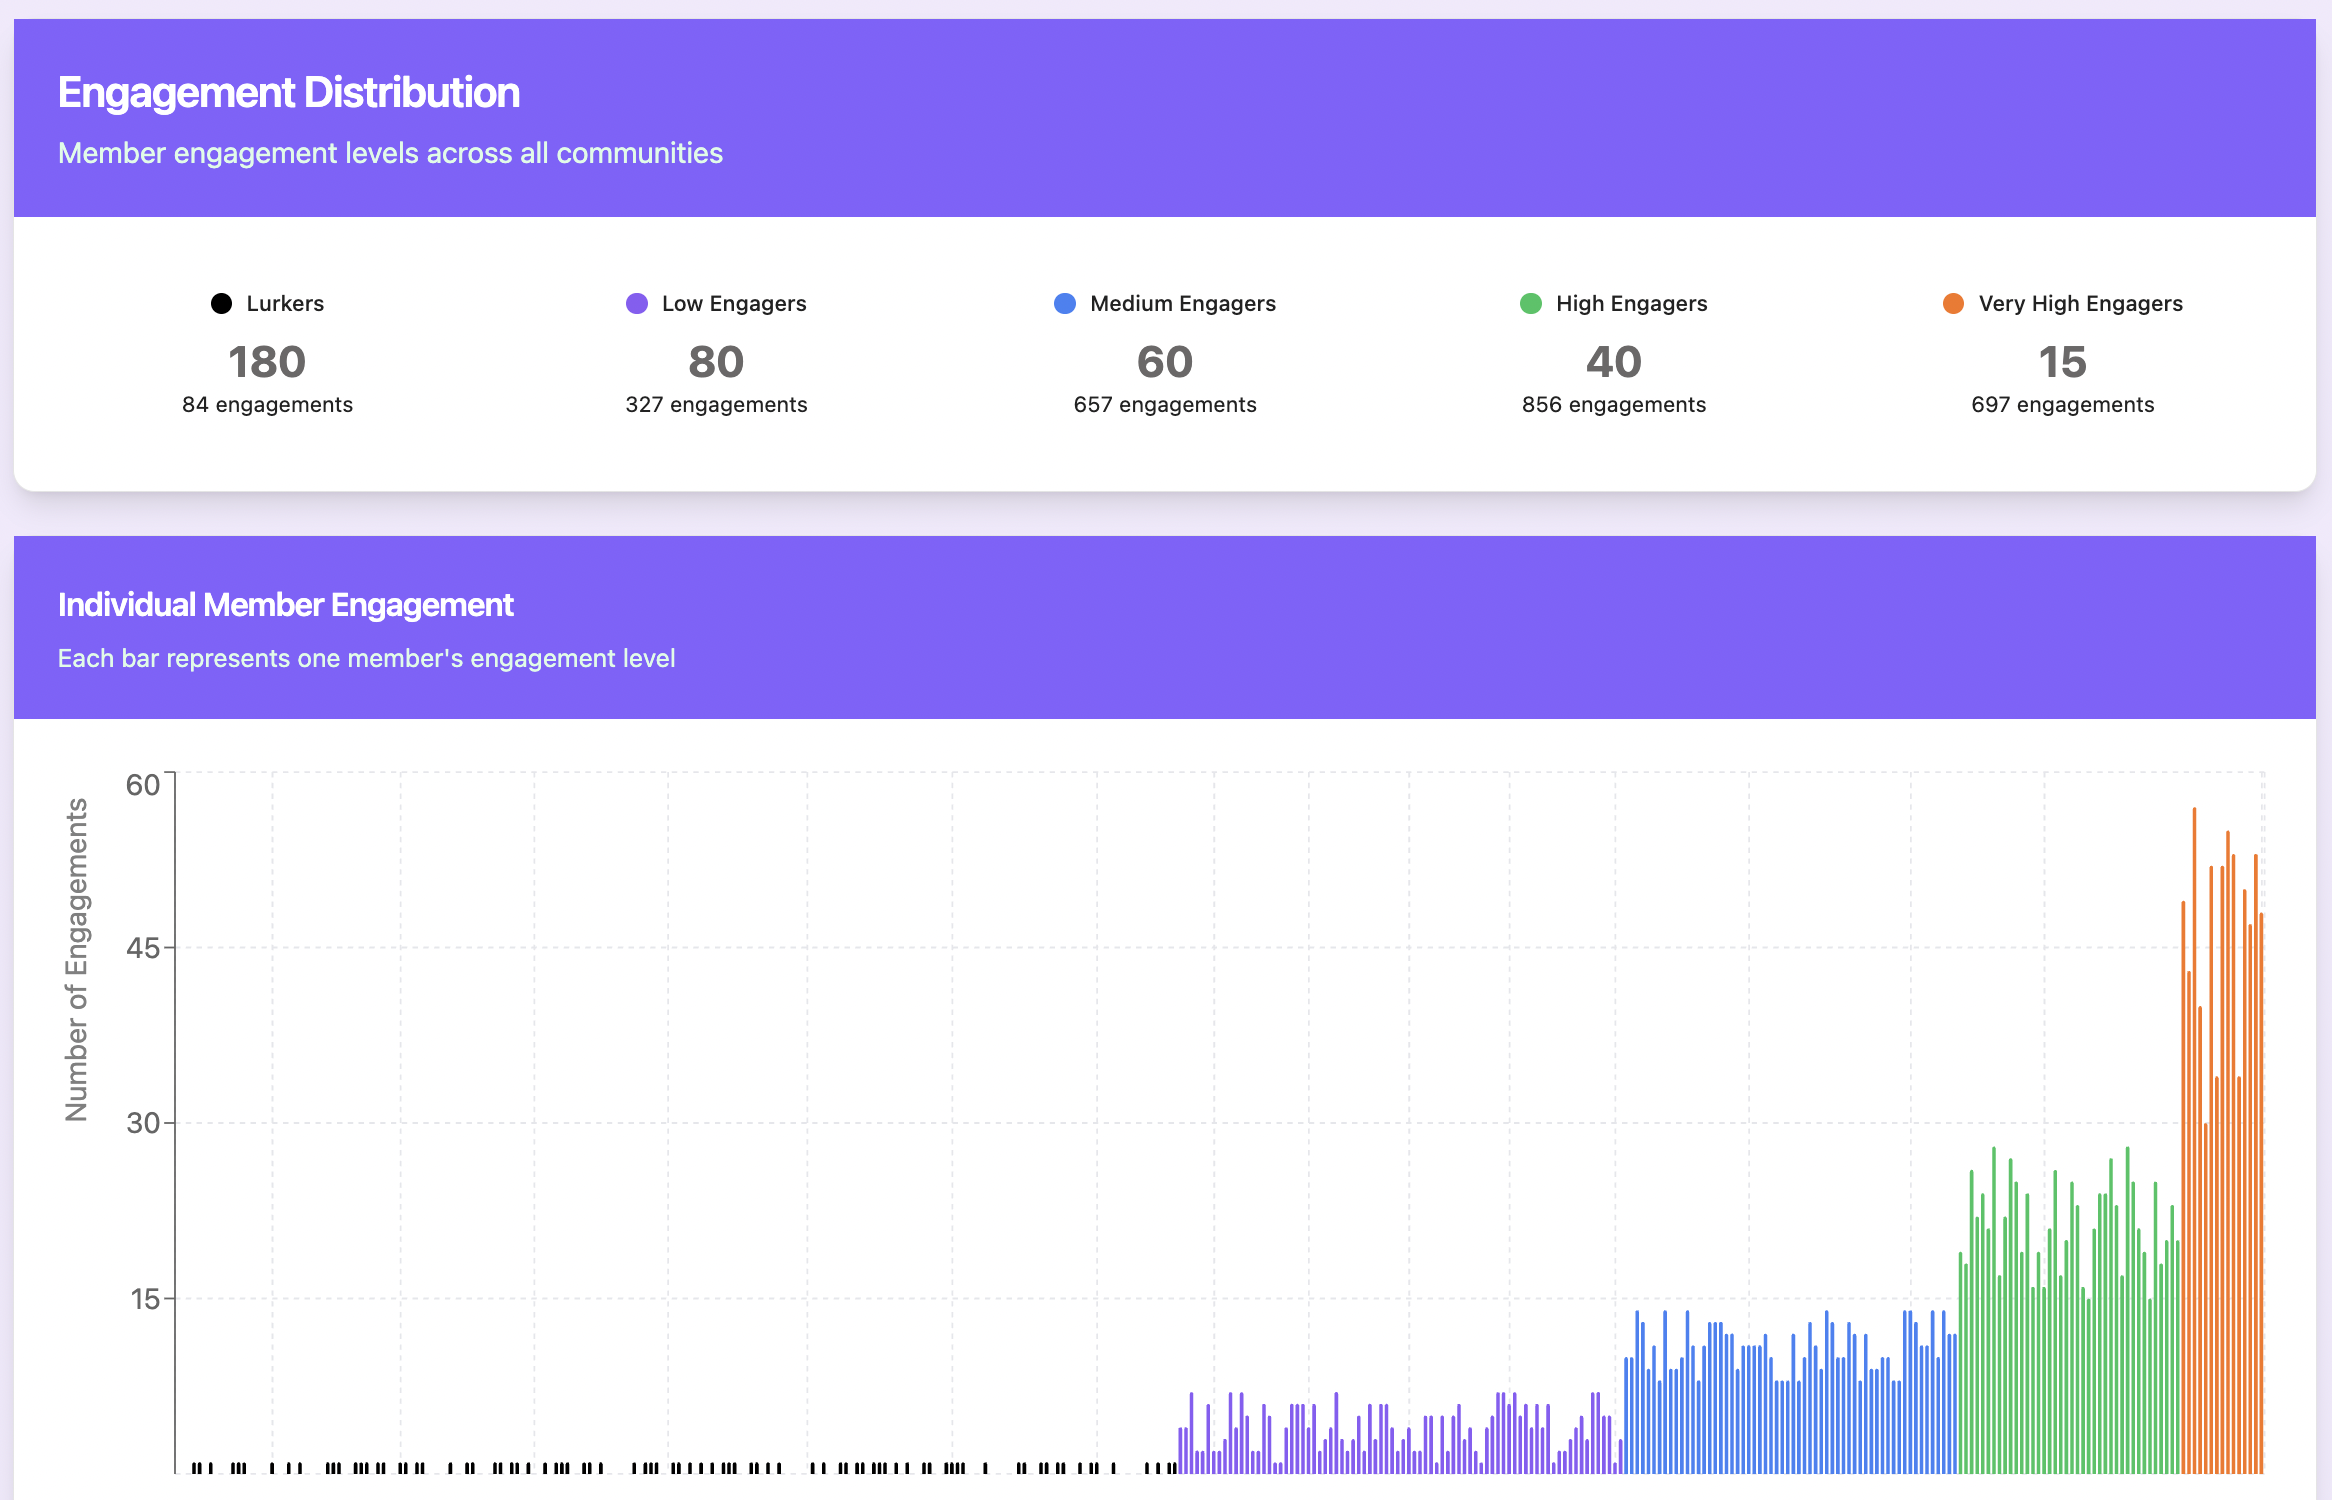Select the Medium Engagers legend label
Image resolution: width=2332 pixels, height=1500 pixels.
coord(1182,303)
